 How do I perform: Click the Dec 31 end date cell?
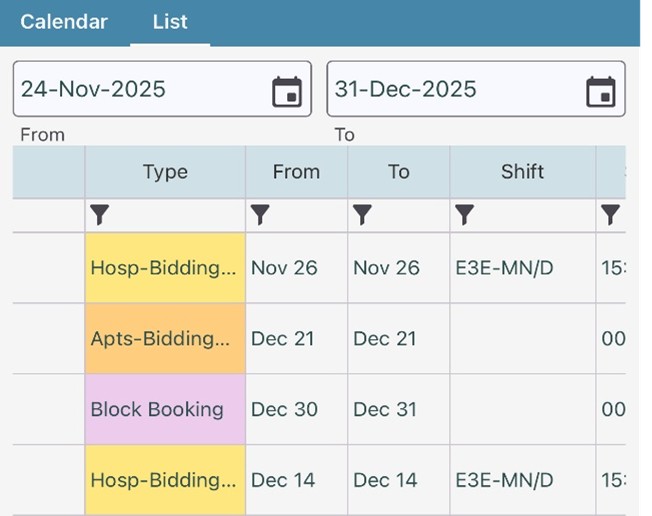click(x=385, y=409)
